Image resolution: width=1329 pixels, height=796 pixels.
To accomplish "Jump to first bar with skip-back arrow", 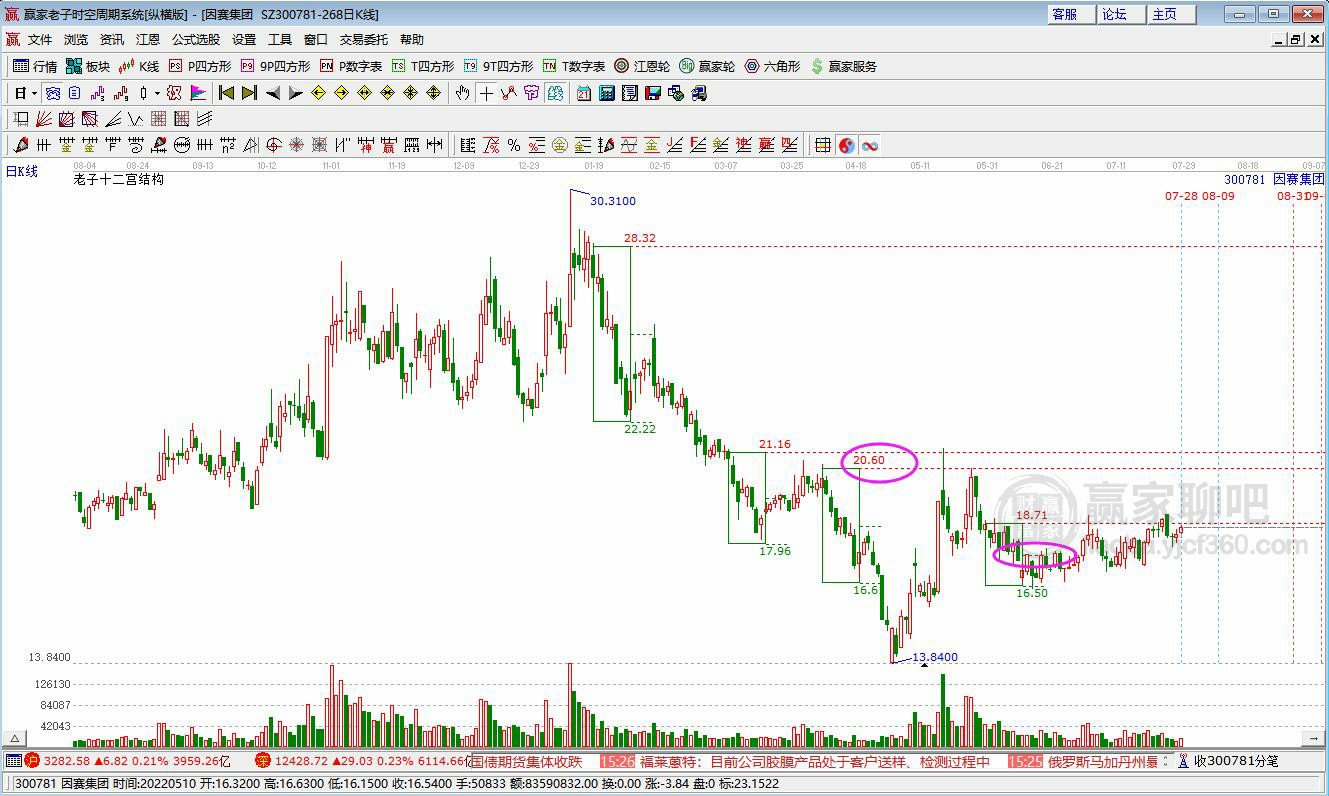I will [226, 93].
